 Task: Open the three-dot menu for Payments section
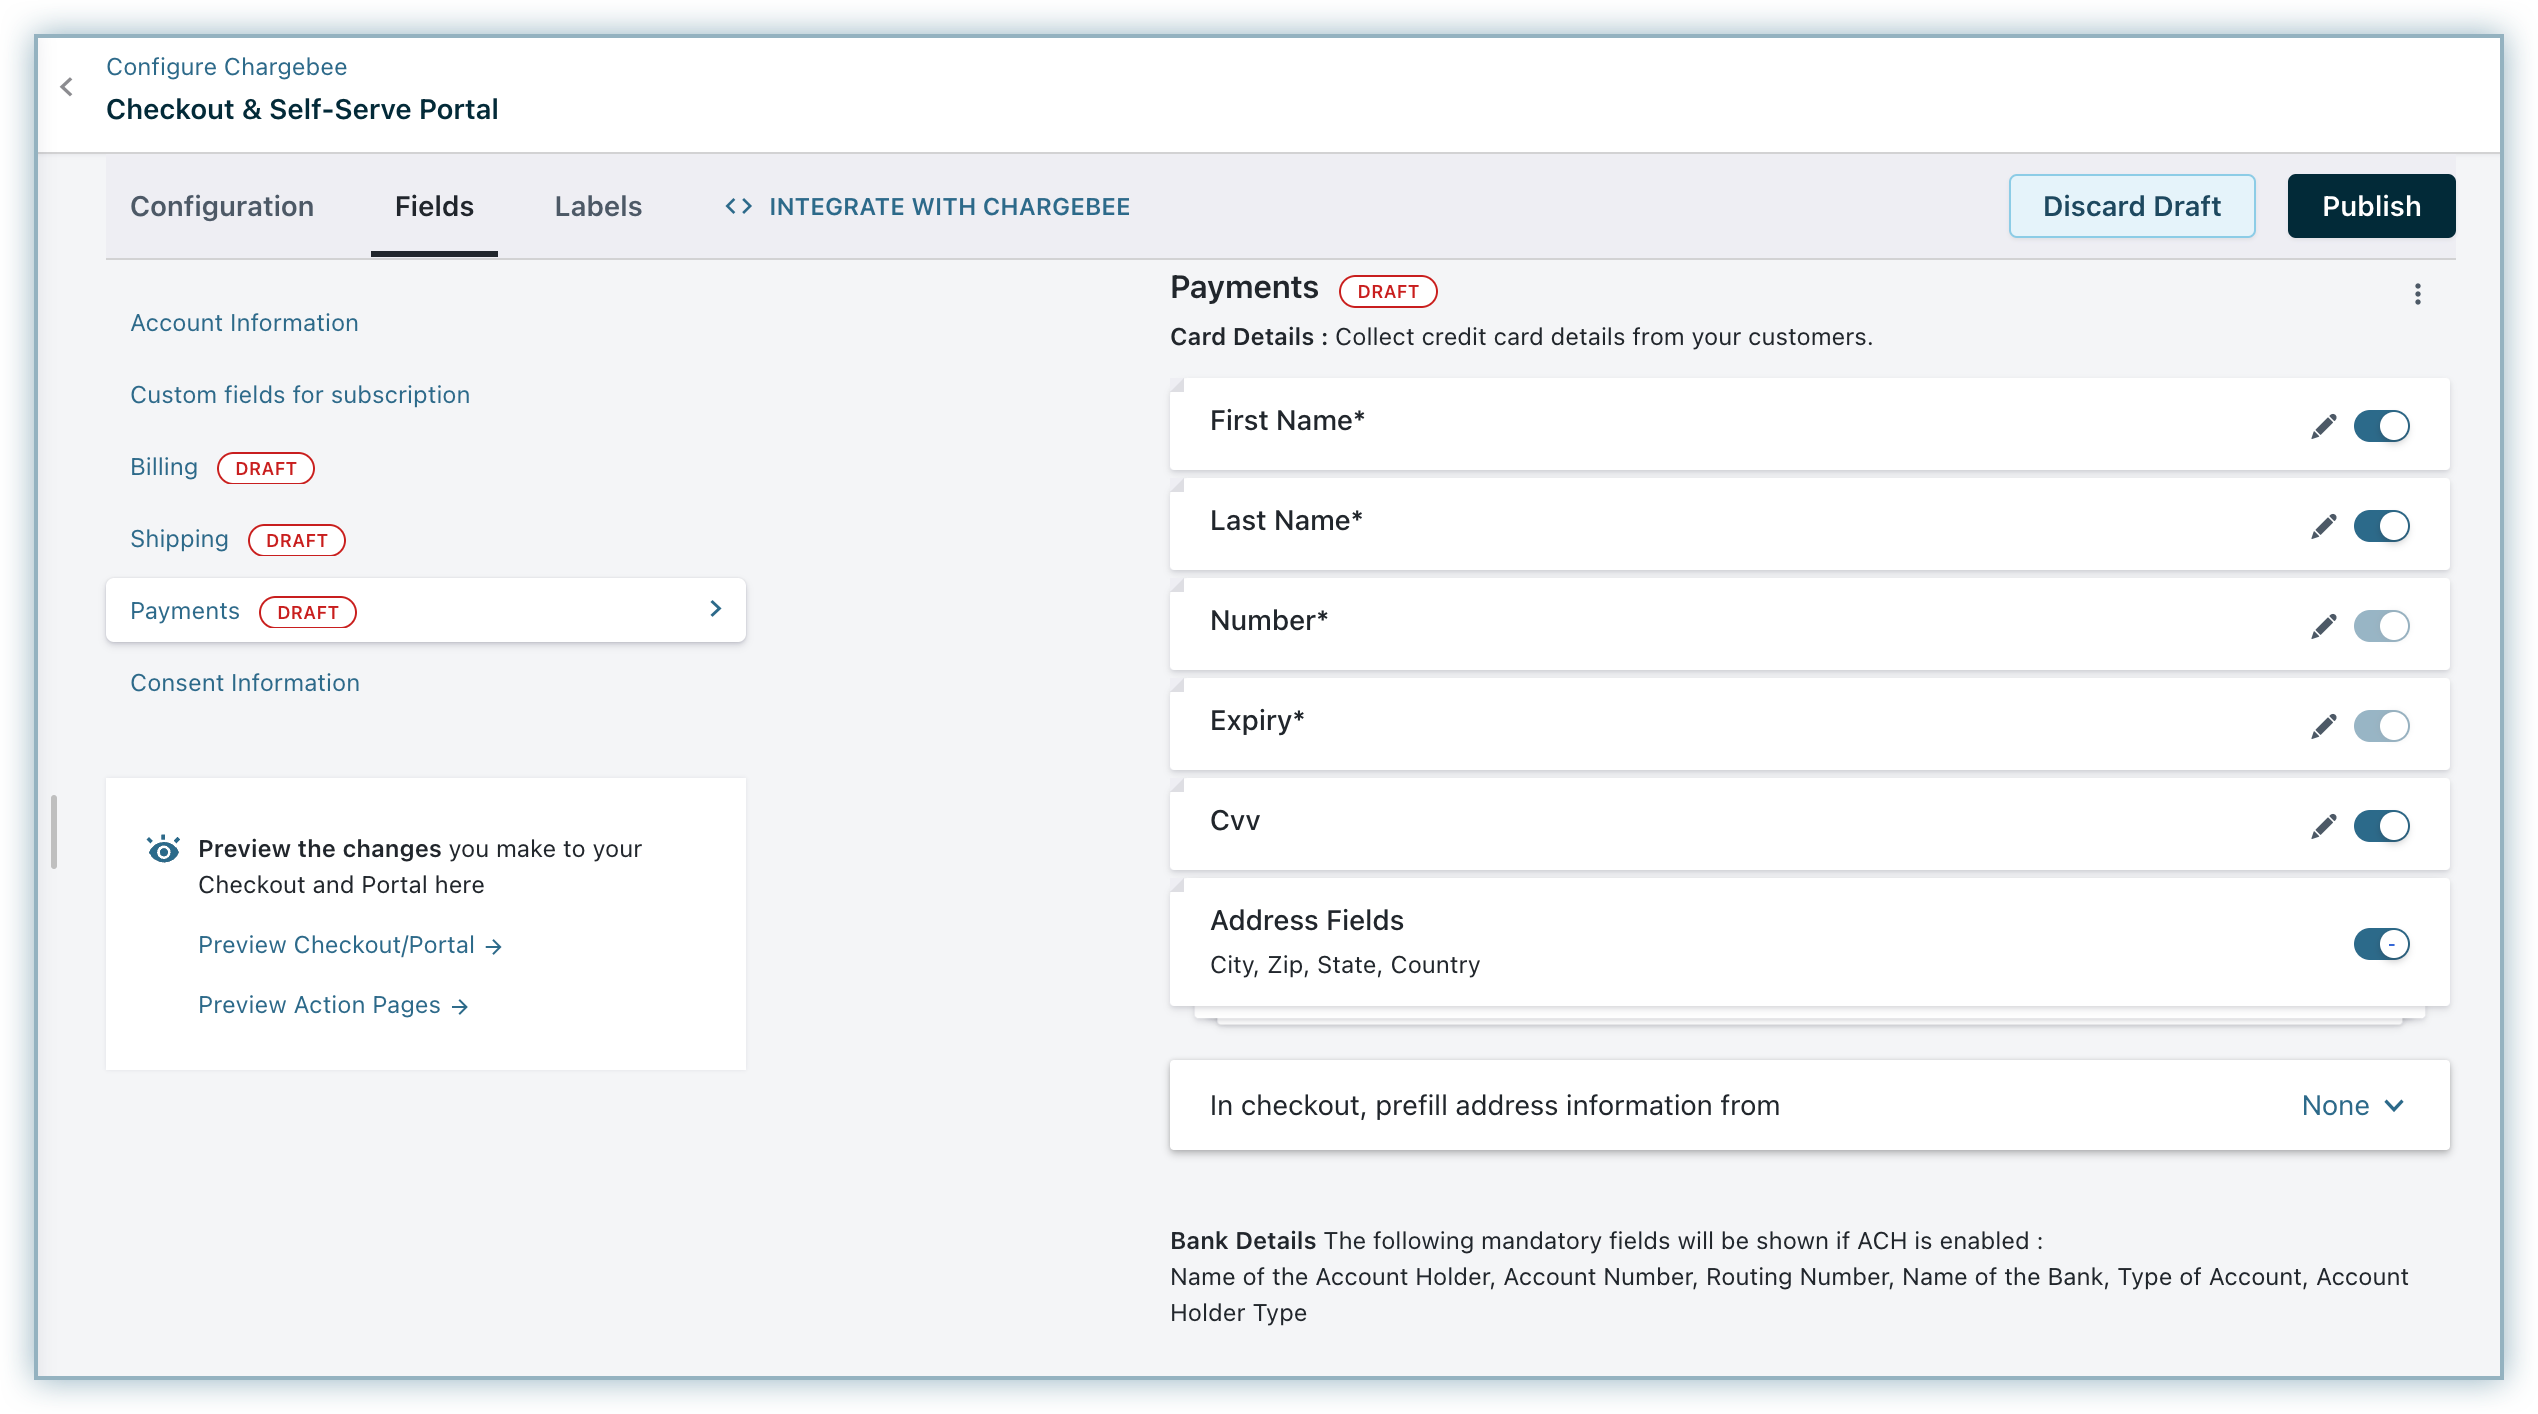click(2417, 294)
